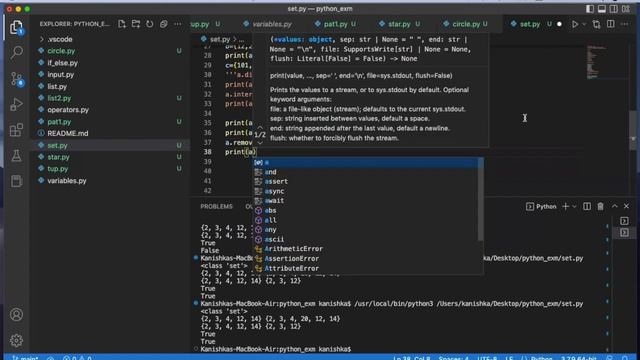Click the editor minimap
Viewport: 640px width, 360px height.
(598, 62)
